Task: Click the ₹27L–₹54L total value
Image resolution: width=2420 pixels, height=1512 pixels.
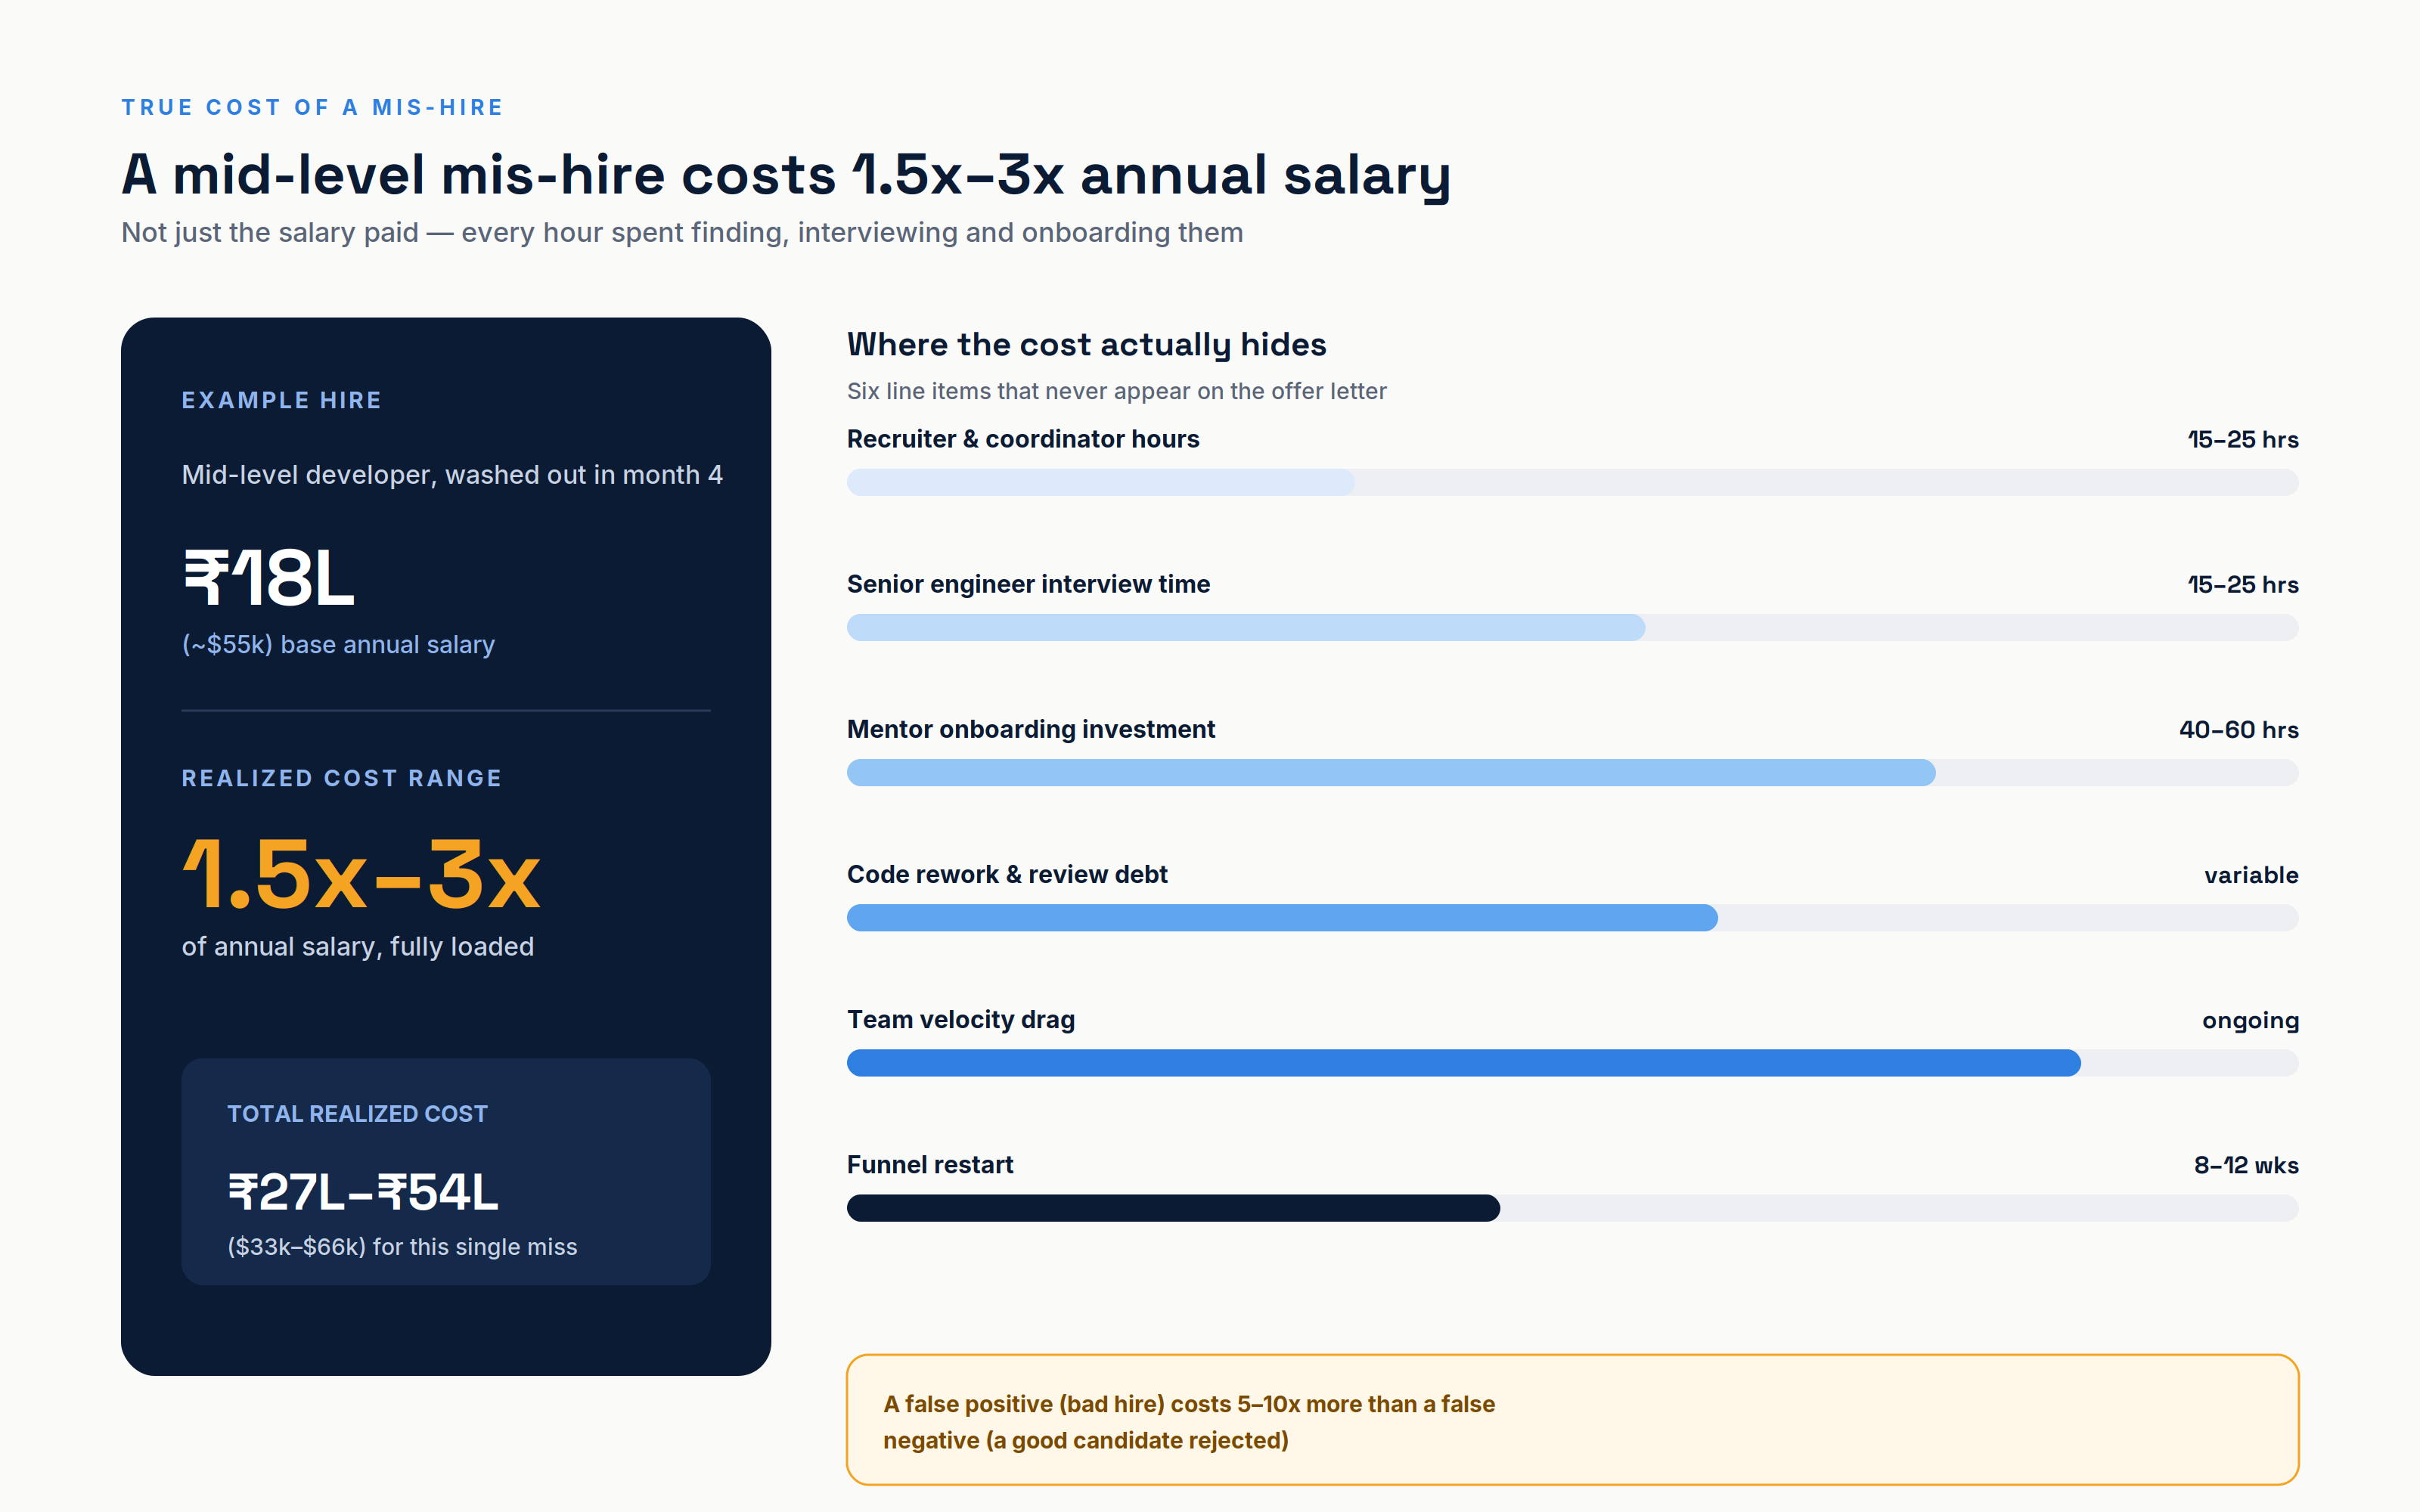Action: click(362, 1192)
